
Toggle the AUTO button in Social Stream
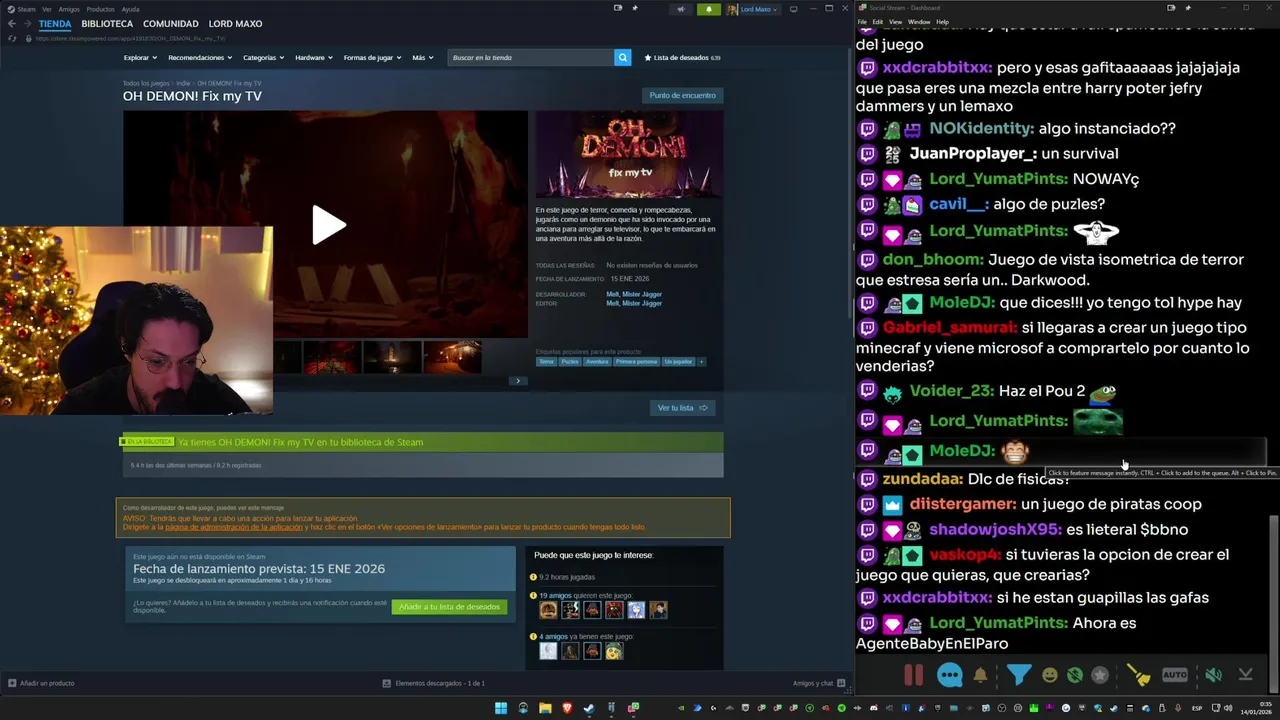(x=1175, y=675)
